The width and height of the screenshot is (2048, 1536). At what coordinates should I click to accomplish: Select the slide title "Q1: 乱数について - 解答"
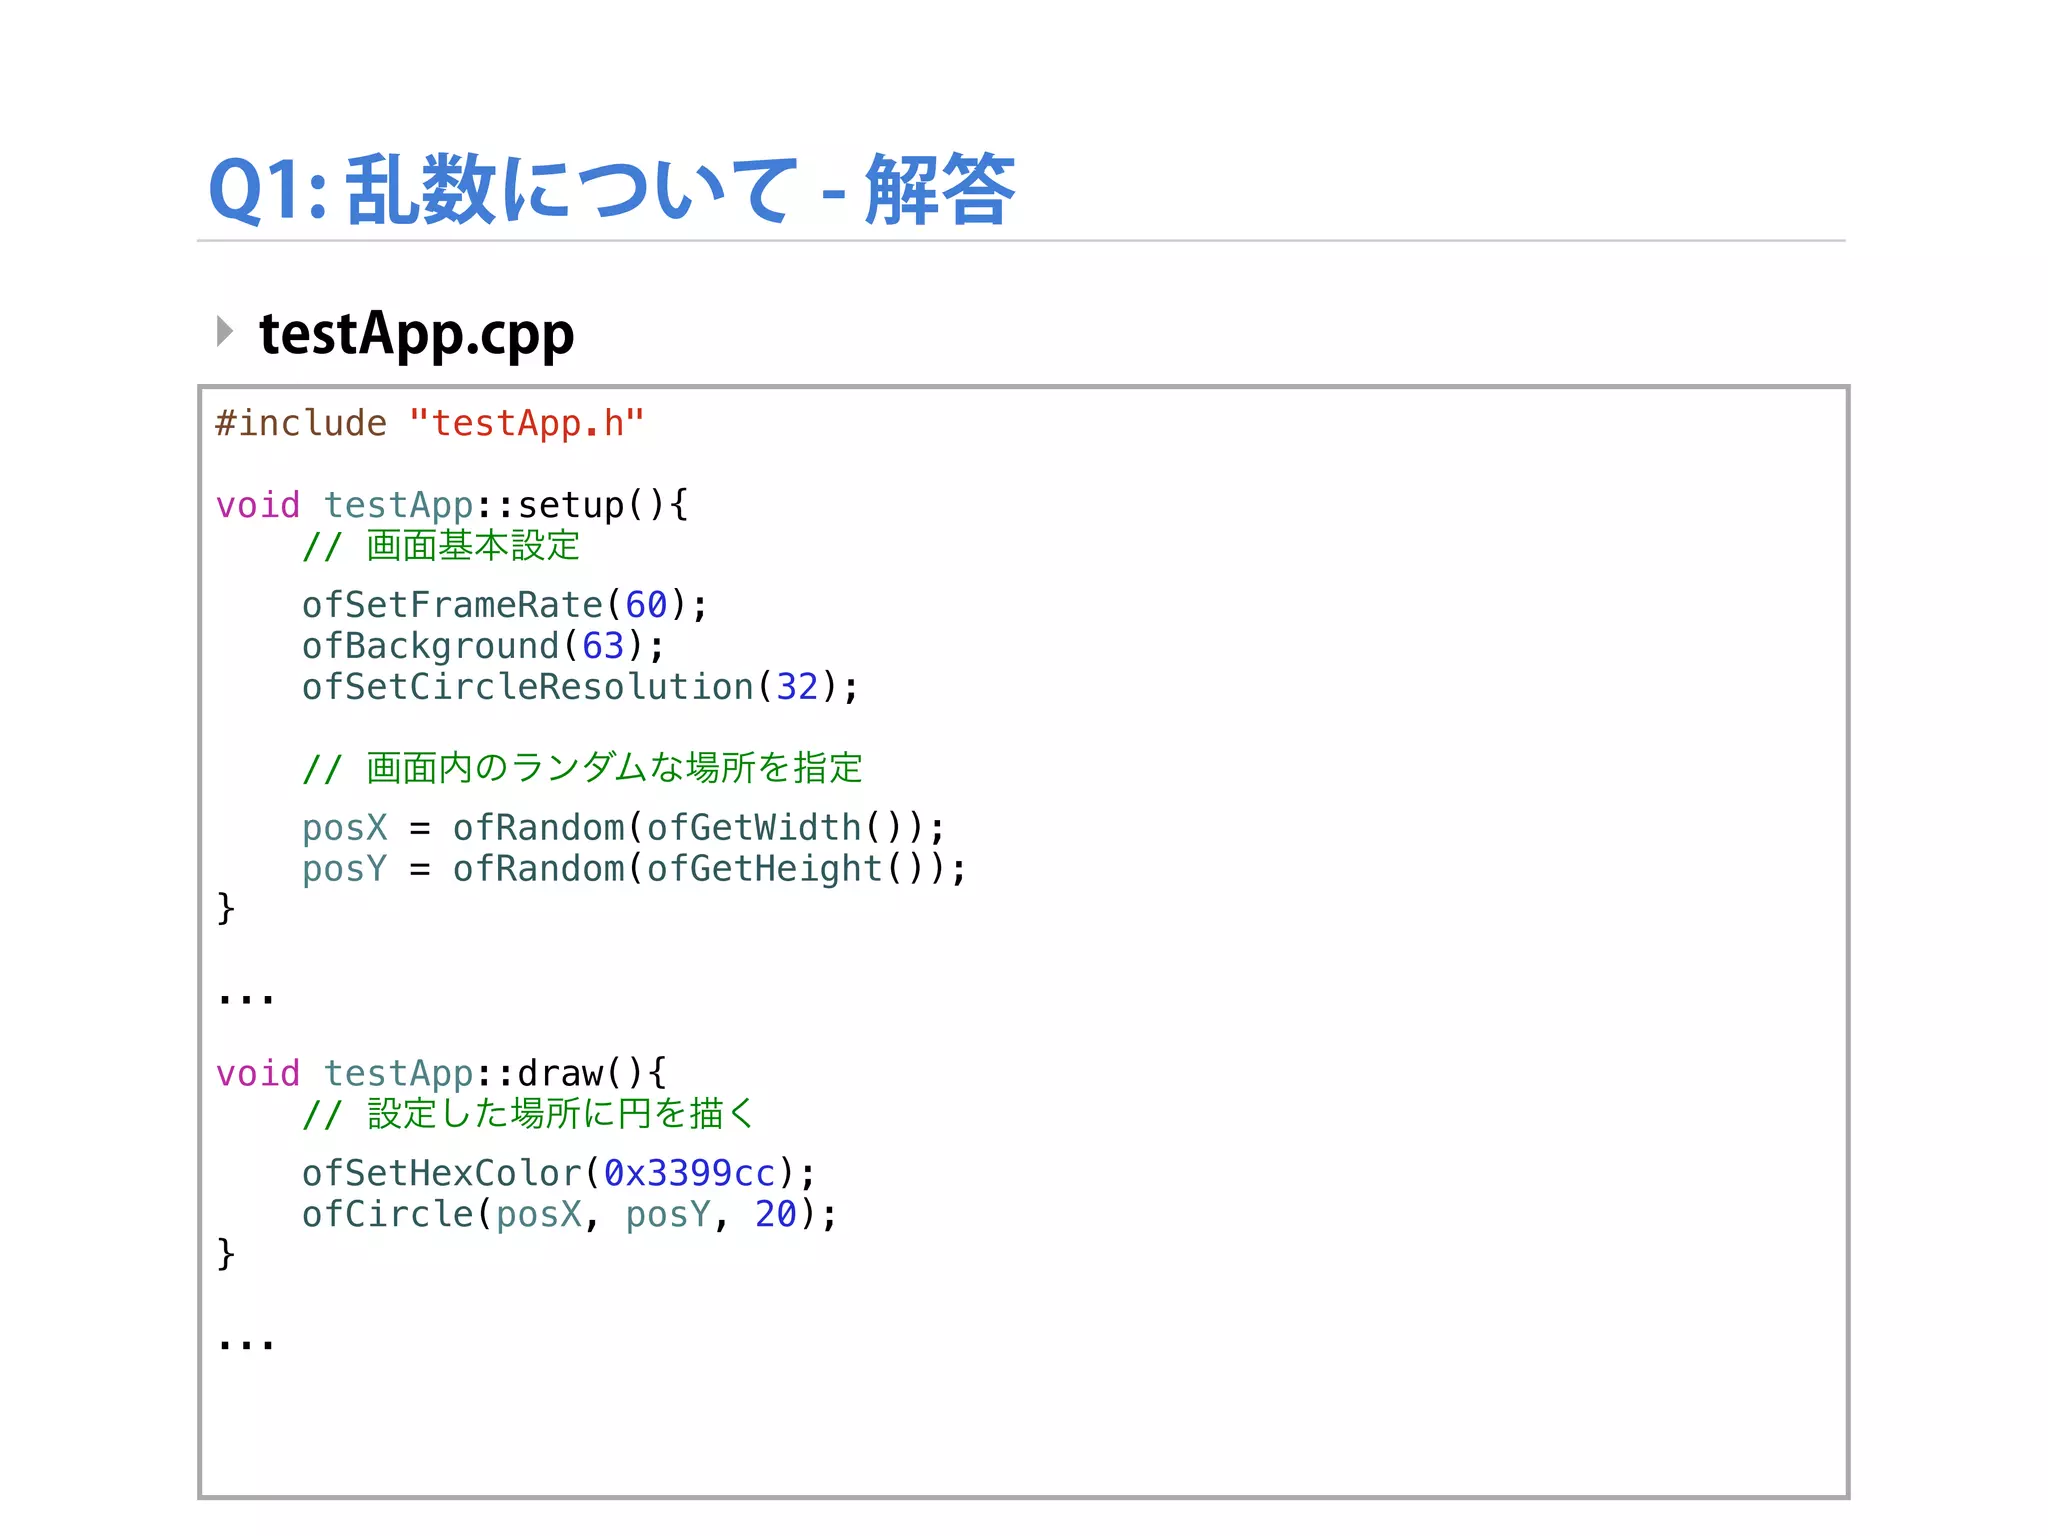(611, 190)
